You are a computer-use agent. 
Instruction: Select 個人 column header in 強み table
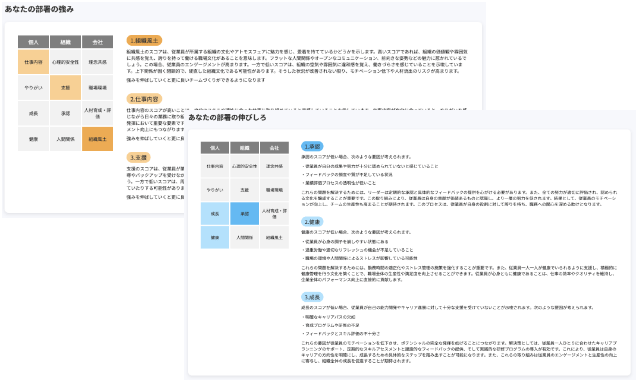(x=33, y=42)
